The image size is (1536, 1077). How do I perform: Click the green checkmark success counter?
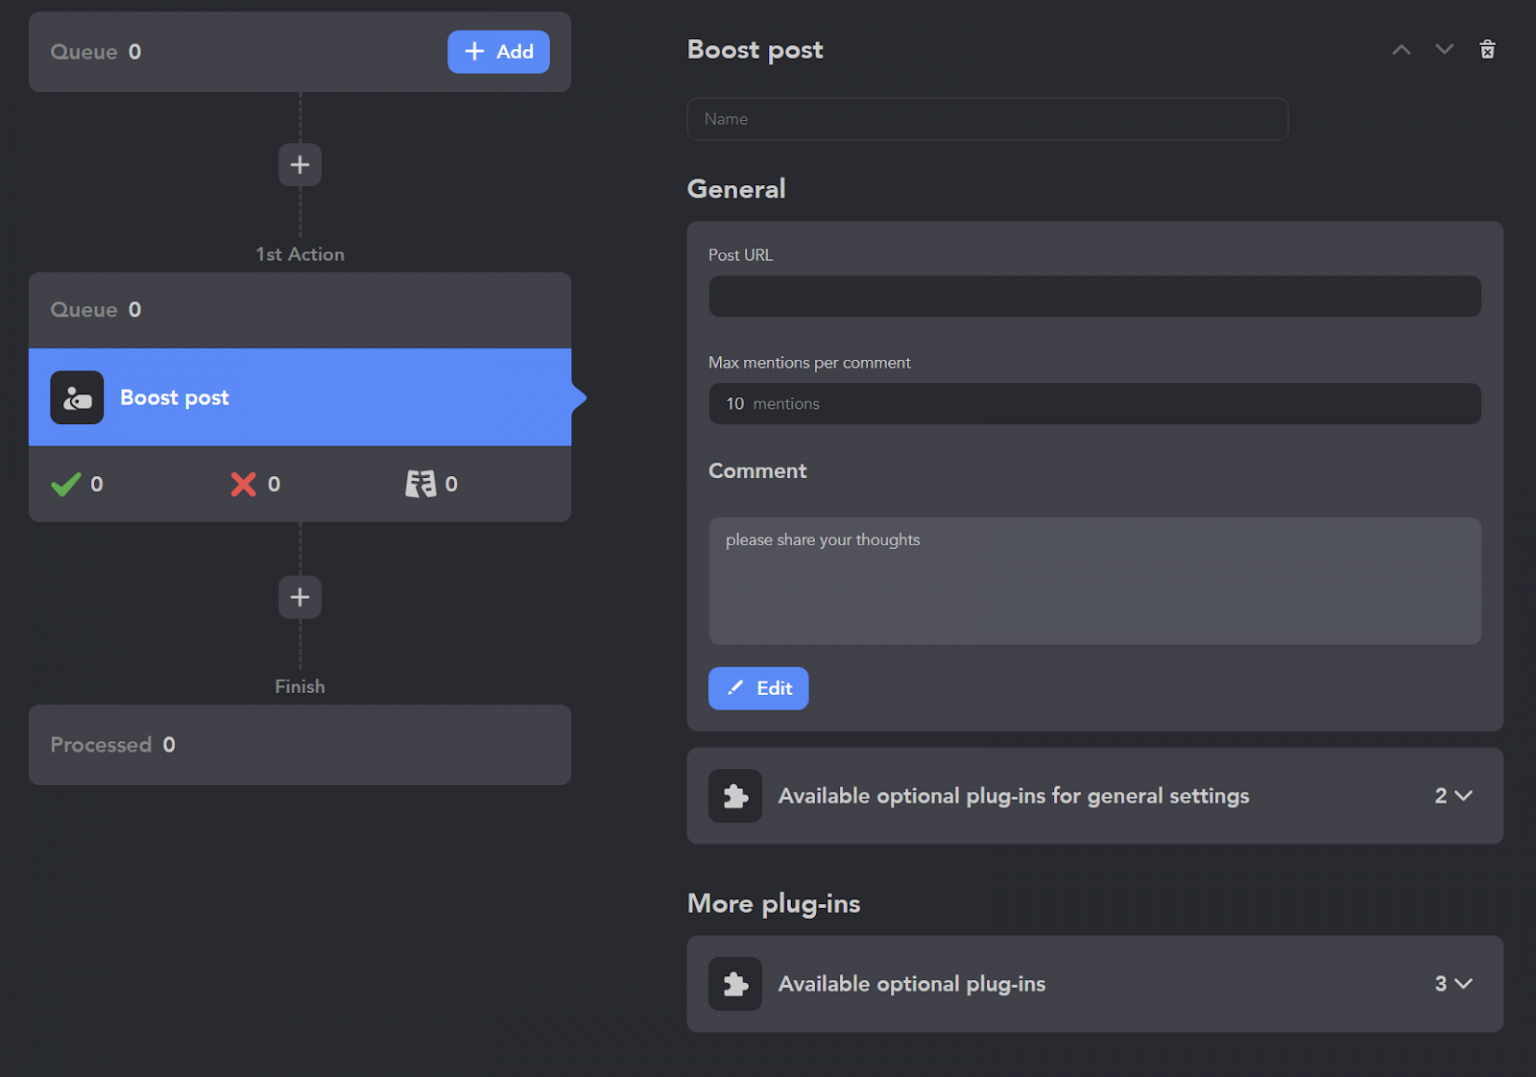pos(66,485)
